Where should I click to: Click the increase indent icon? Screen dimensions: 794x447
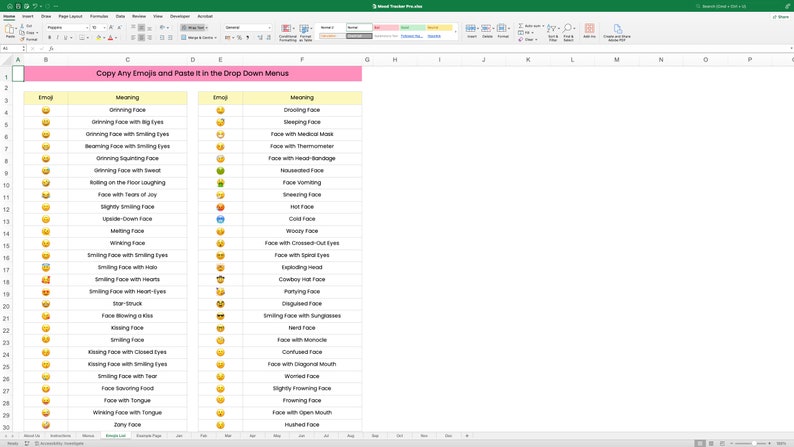170,37
